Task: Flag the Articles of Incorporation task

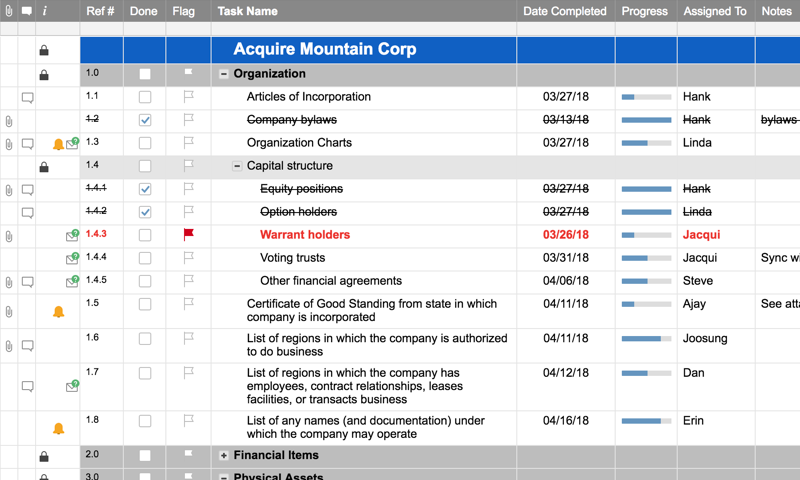Action: 188,97
